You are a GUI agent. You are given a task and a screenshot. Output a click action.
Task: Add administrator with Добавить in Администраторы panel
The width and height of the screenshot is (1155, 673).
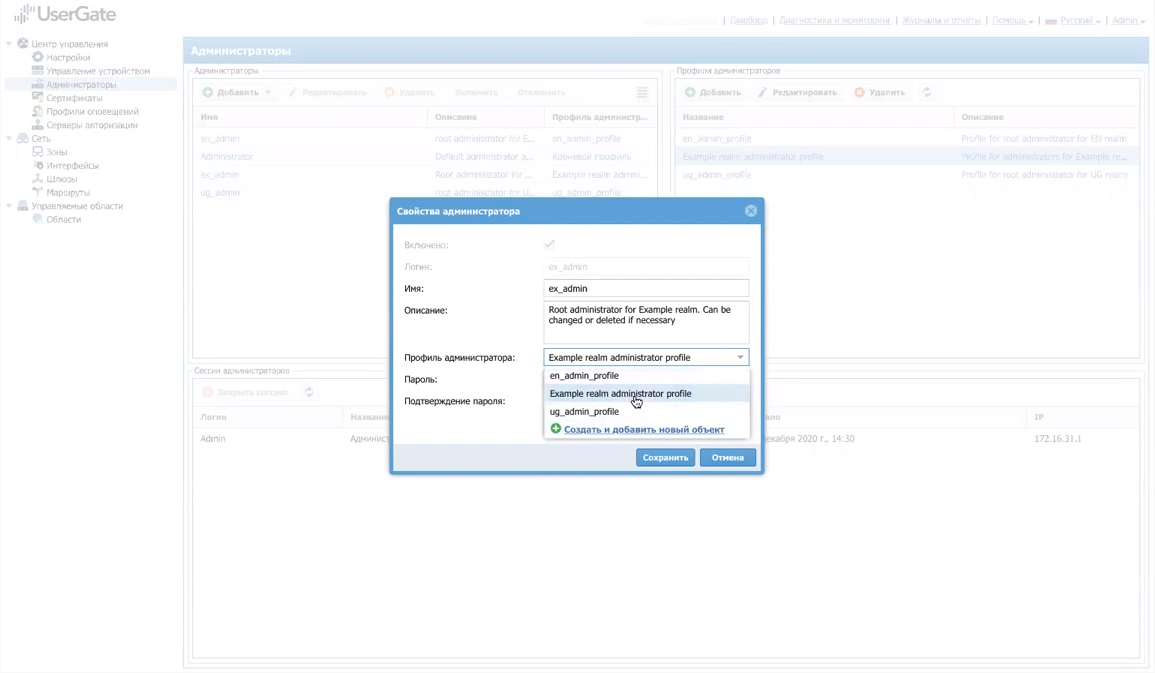pyautogui.click(x=231, y=92)
